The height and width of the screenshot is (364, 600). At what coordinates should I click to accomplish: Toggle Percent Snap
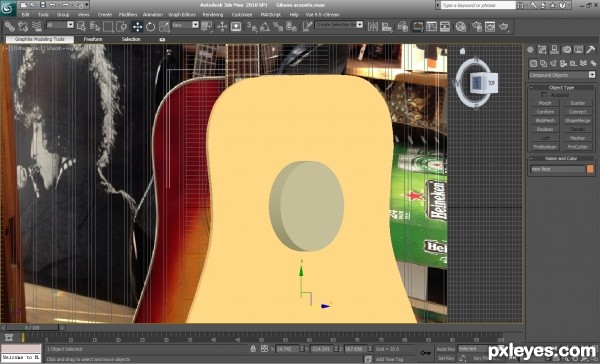278,26
